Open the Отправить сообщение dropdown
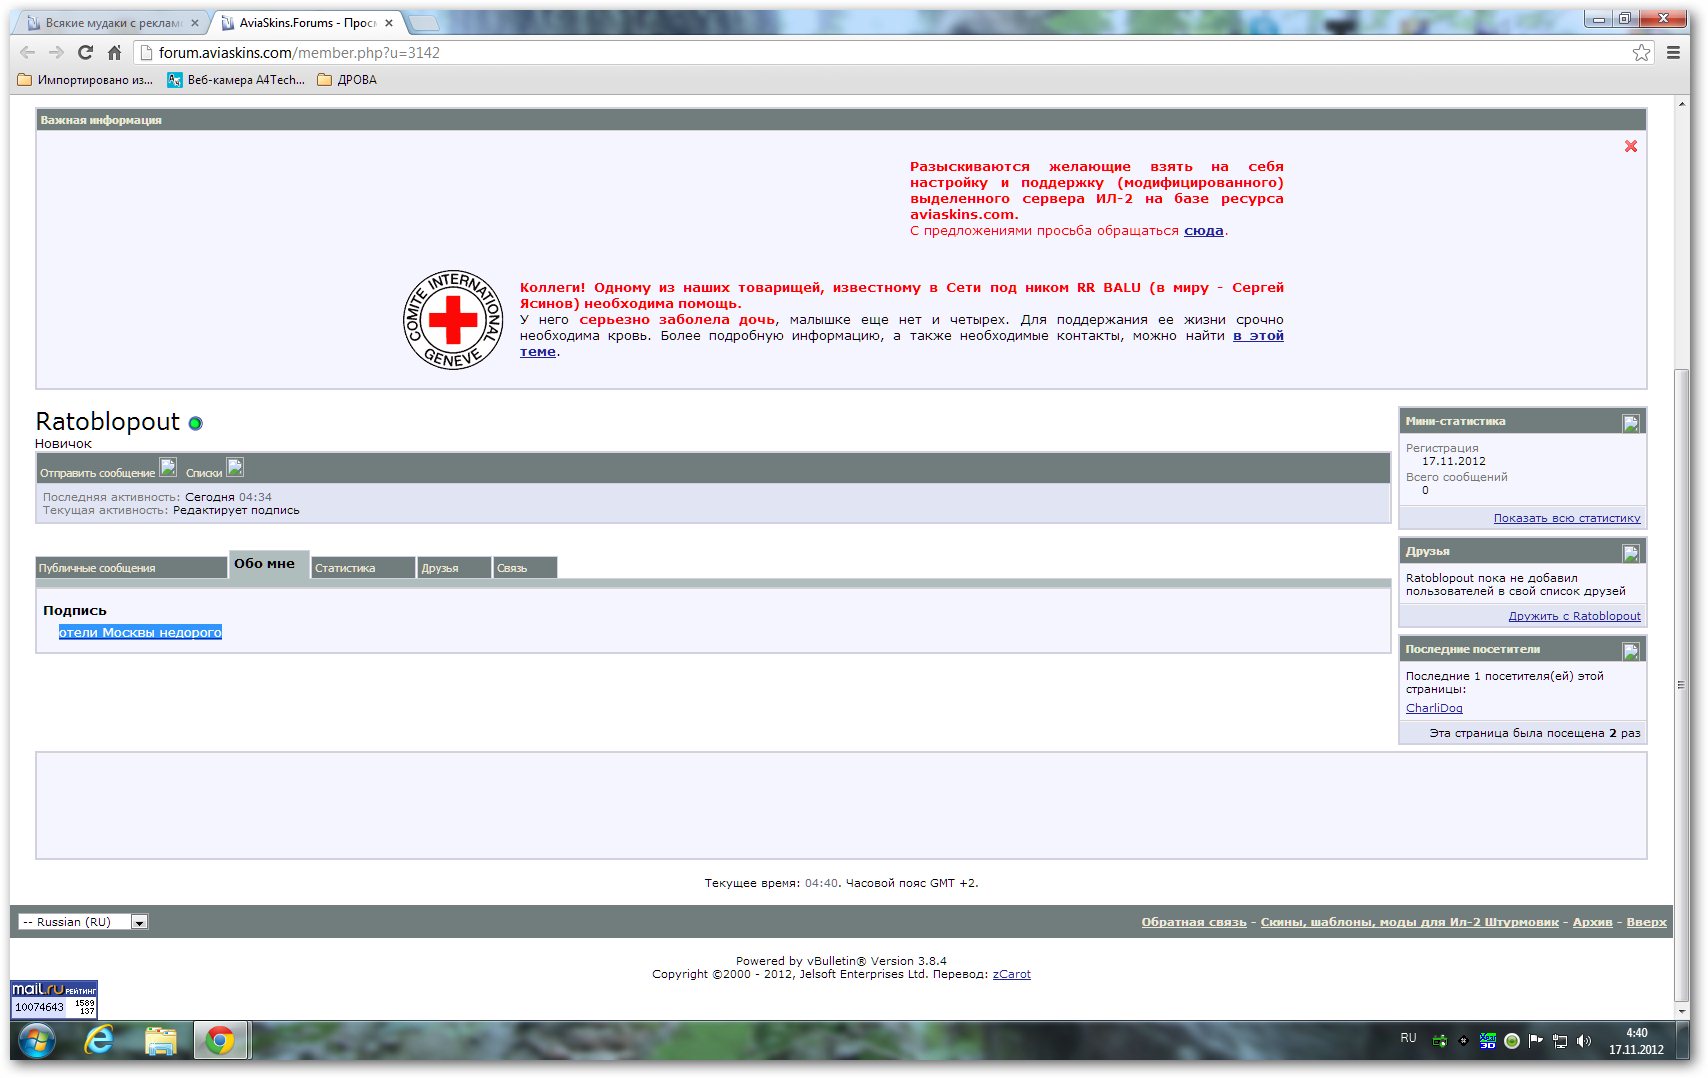 (x=108, y=469)
